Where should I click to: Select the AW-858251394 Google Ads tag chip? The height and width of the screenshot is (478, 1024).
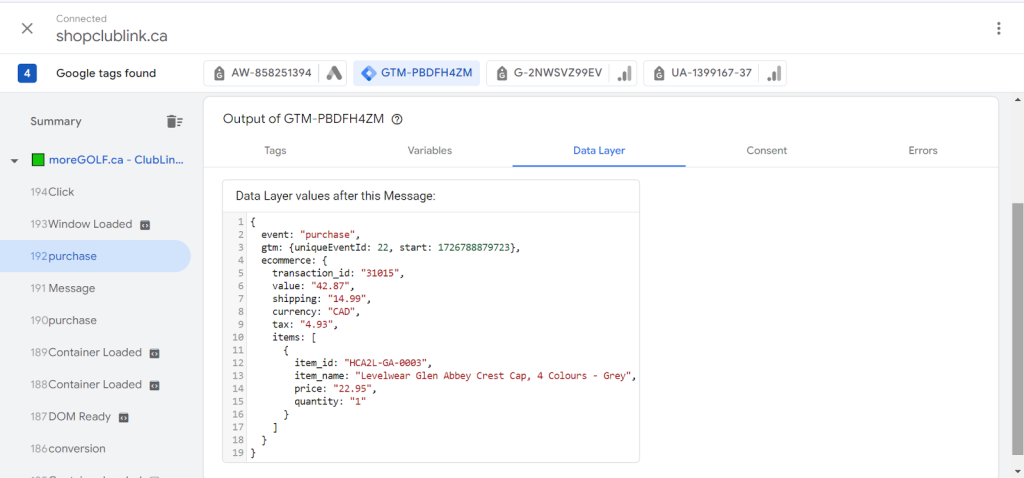275,73
